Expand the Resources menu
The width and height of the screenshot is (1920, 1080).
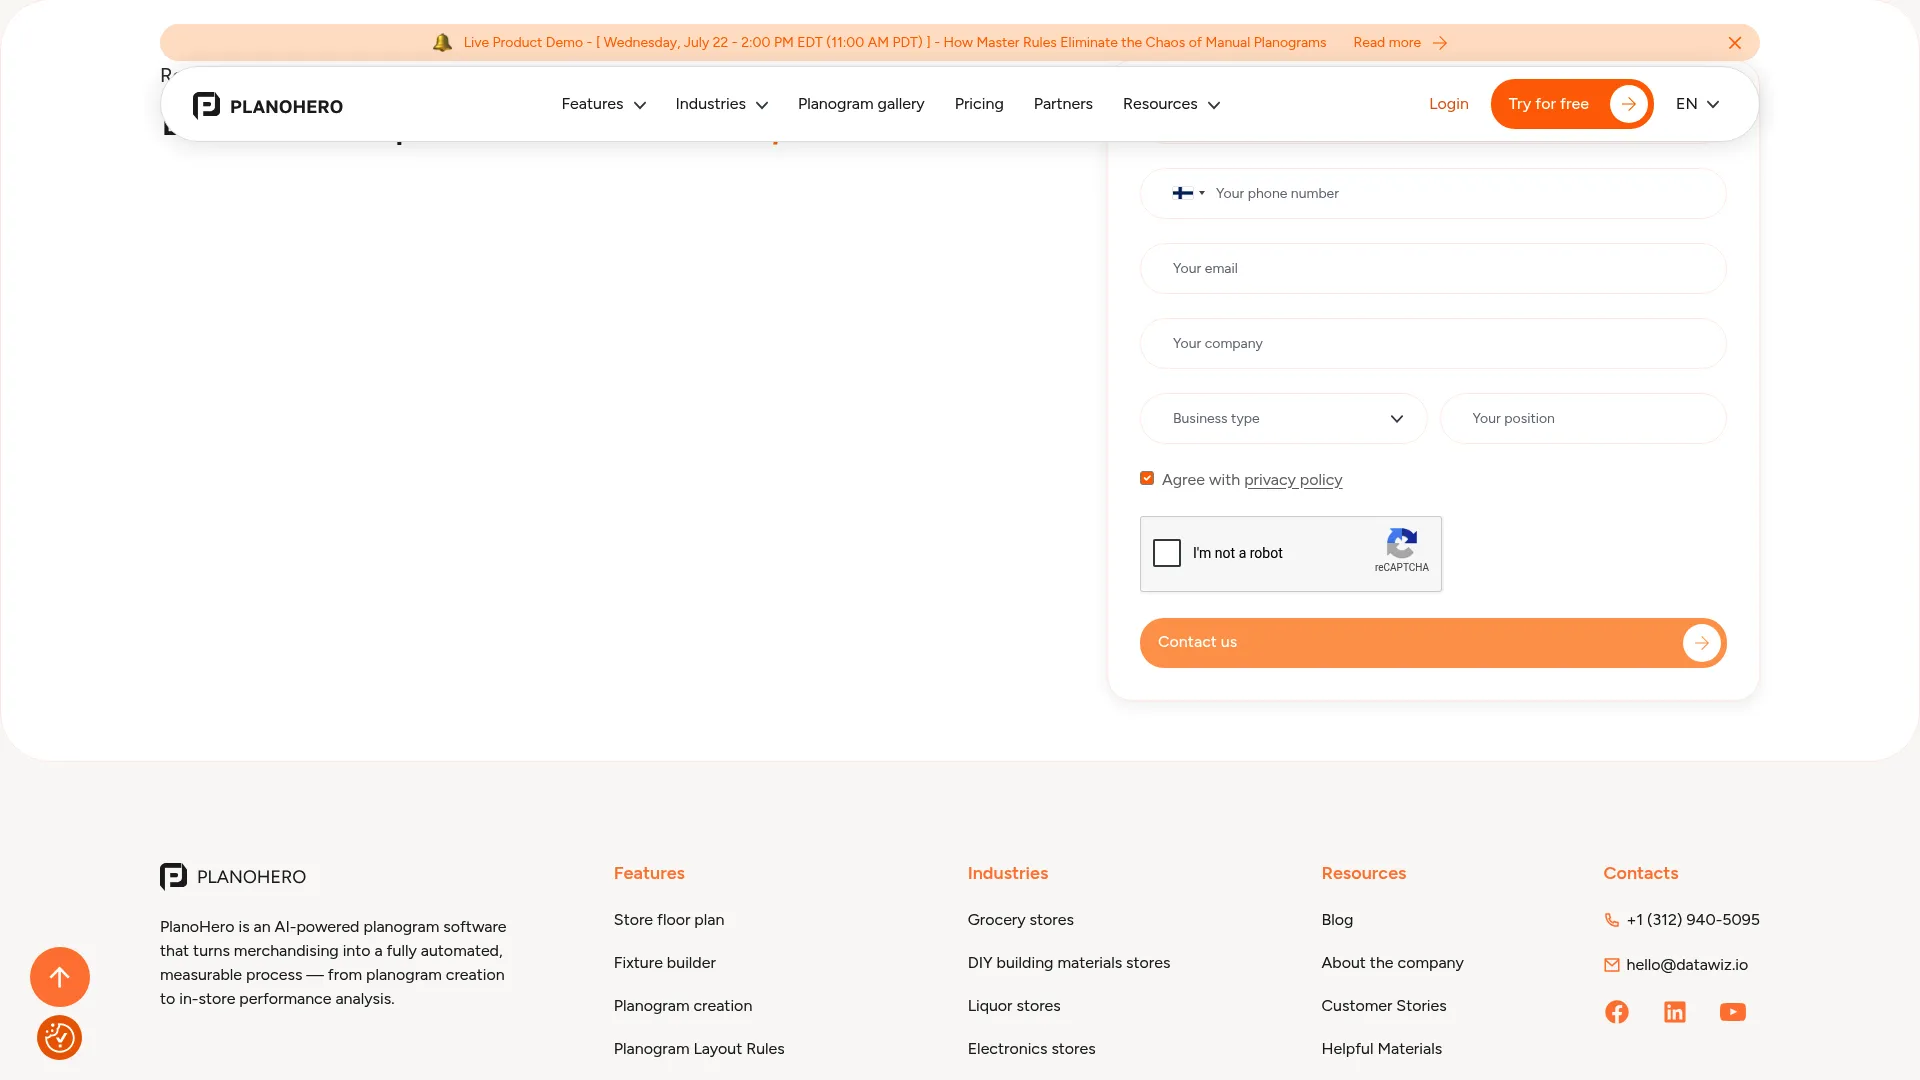coord(1171,104)
